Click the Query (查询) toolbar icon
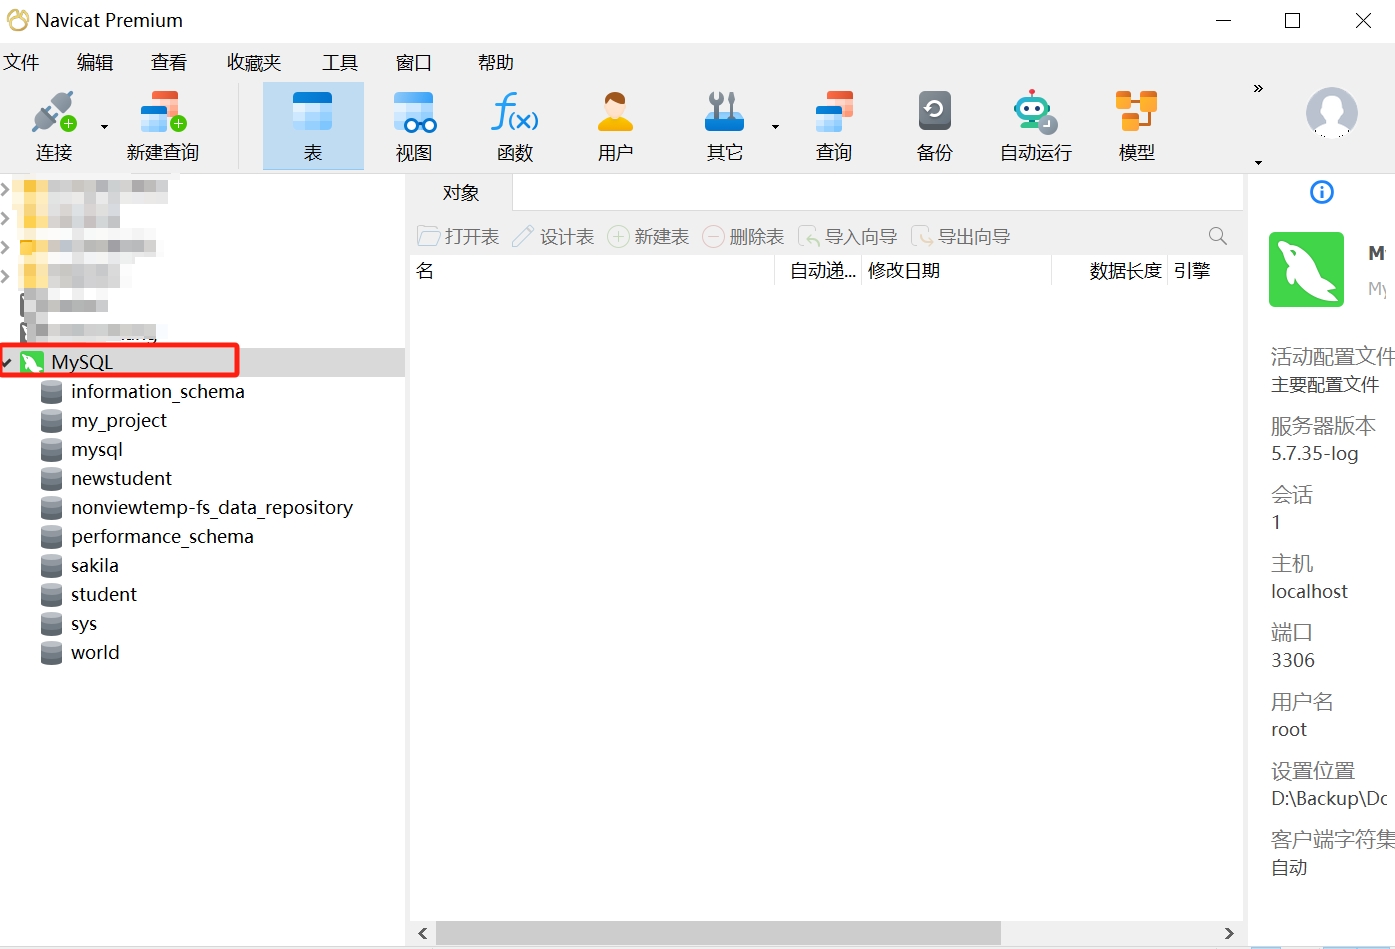This screenshot has height=949, width=1395. point(833,113)
